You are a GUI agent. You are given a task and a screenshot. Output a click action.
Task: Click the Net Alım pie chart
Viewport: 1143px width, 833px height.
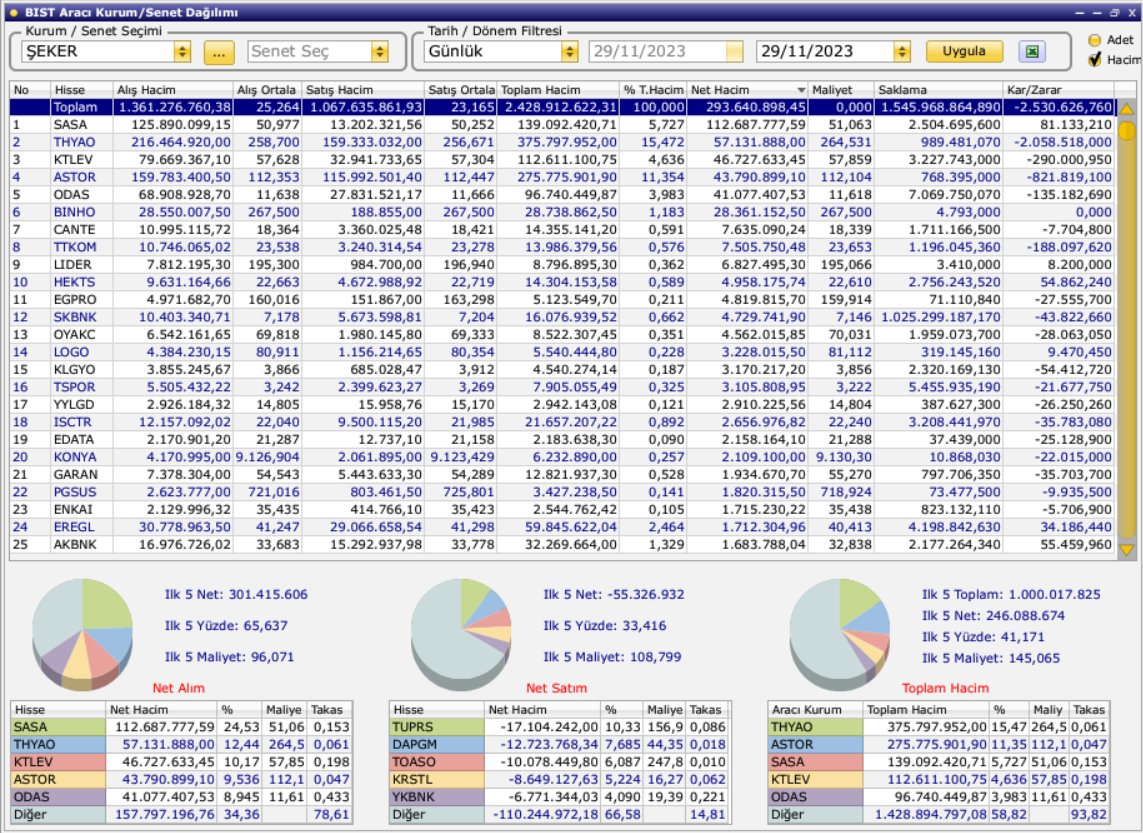(x=82, y=633)
